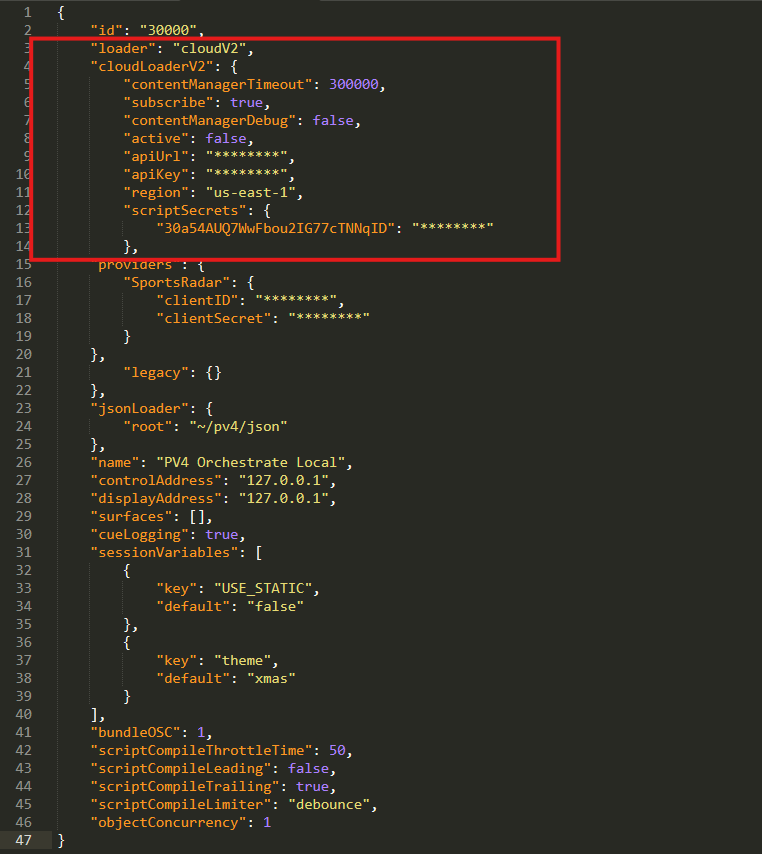
Task: Click the "bundleOSC" key
Action: coord(135,733)
